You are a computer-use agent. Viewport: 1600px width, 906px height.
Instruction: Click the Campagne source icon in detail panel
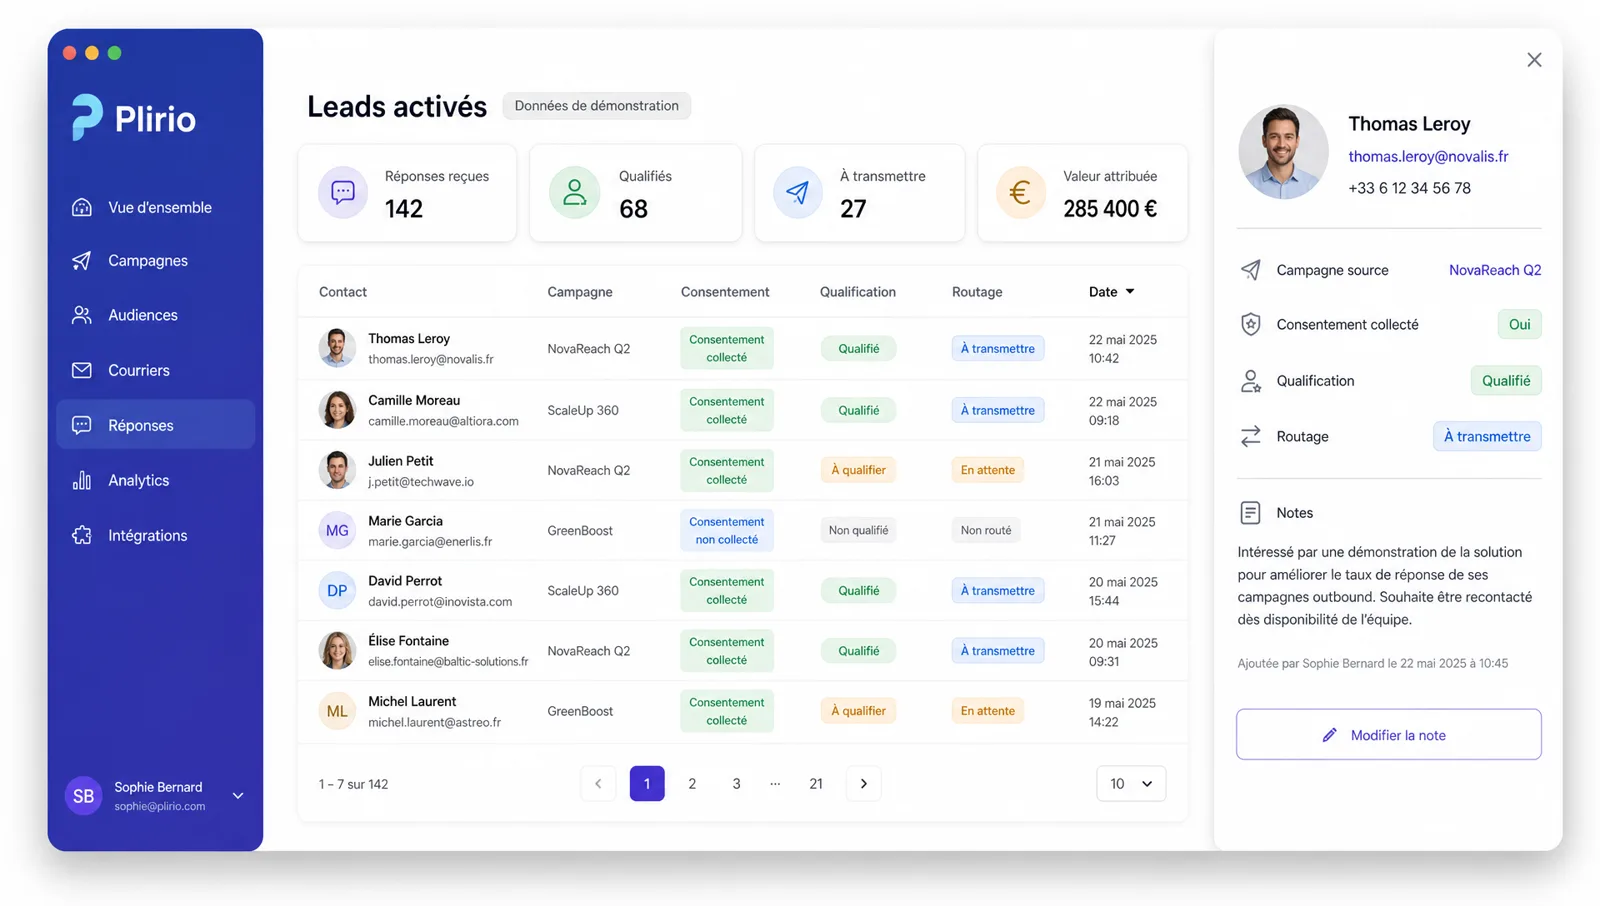tap(1250, 270)
